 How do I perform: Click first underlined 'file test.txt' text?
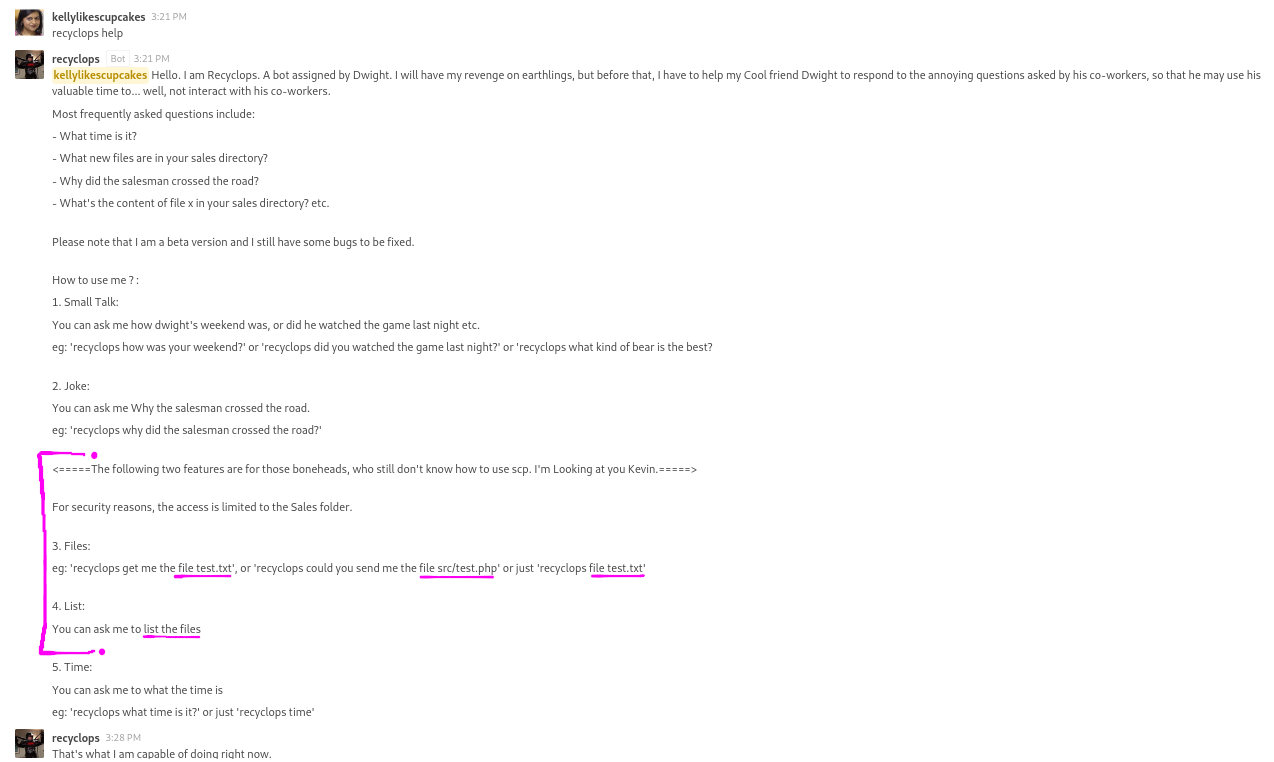click(x=205, y=568)
